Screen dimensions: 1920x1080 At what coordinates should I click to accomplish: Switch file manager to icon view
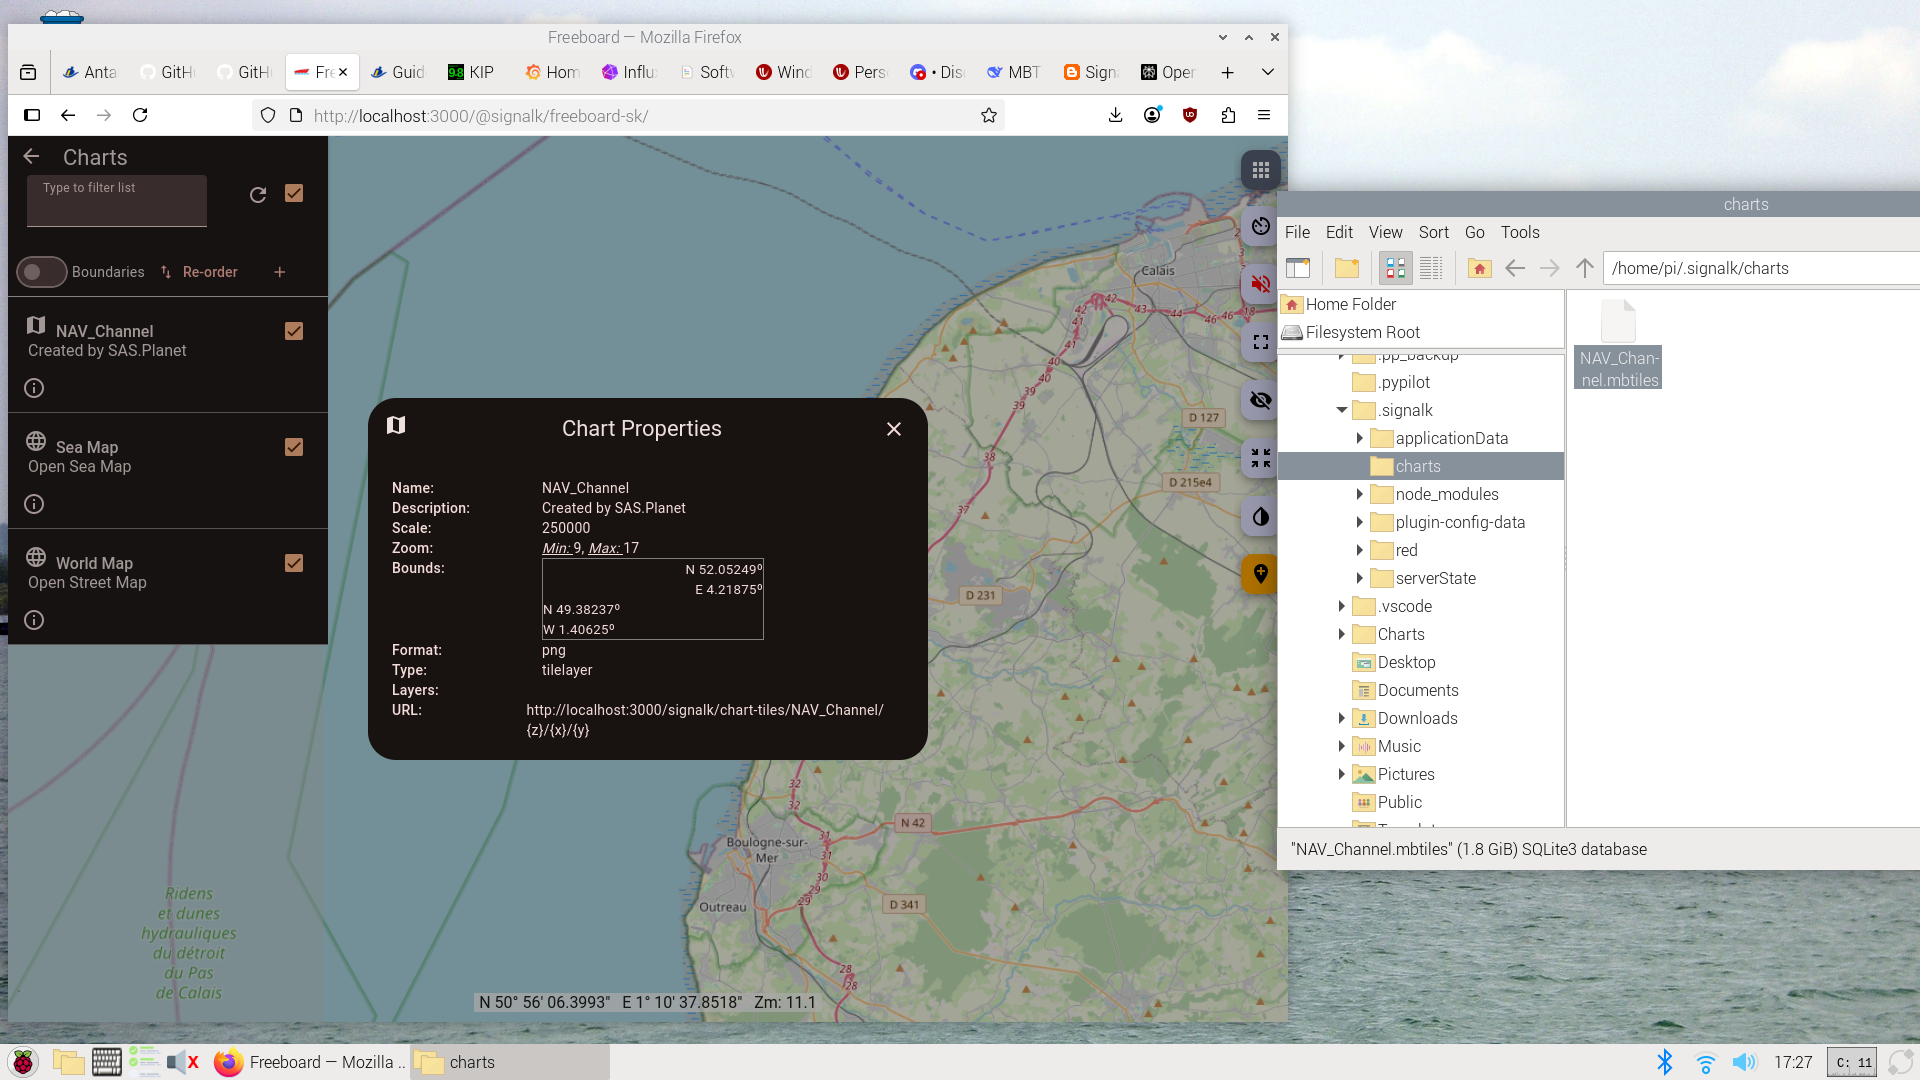(x=1395, y=268)
